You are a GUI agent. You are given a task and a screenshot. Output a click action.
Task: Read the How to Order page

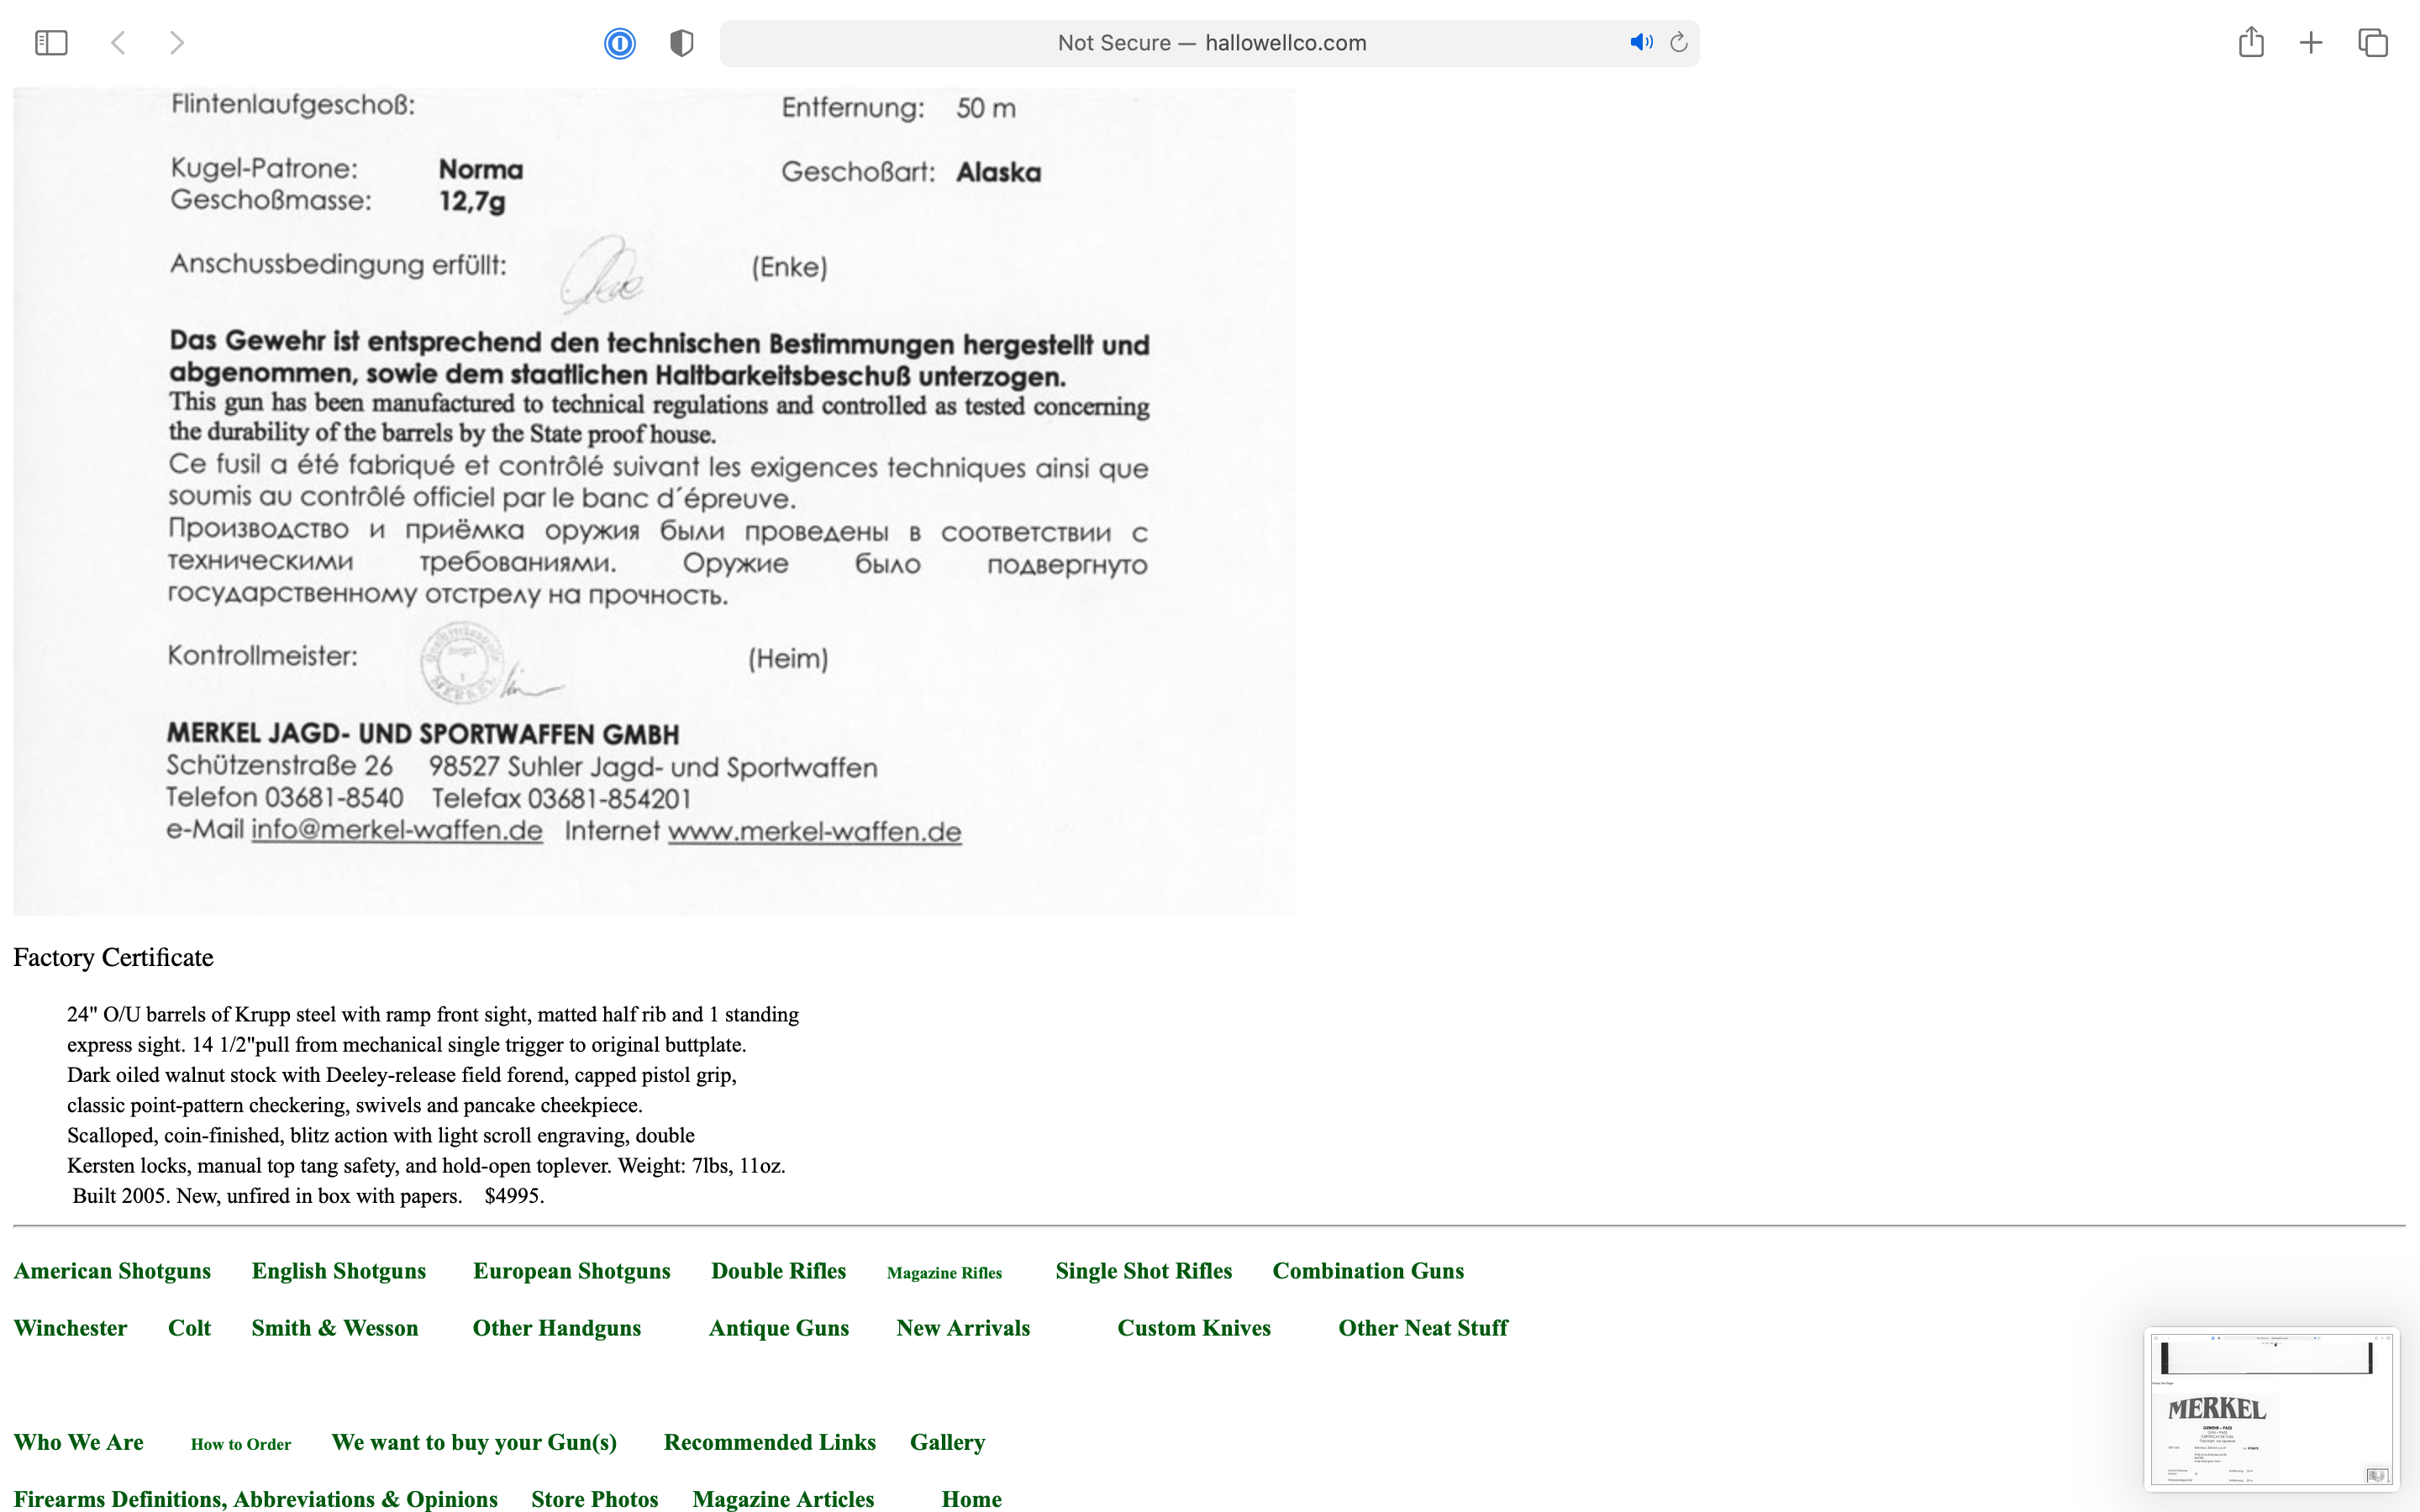[241, 1444]
